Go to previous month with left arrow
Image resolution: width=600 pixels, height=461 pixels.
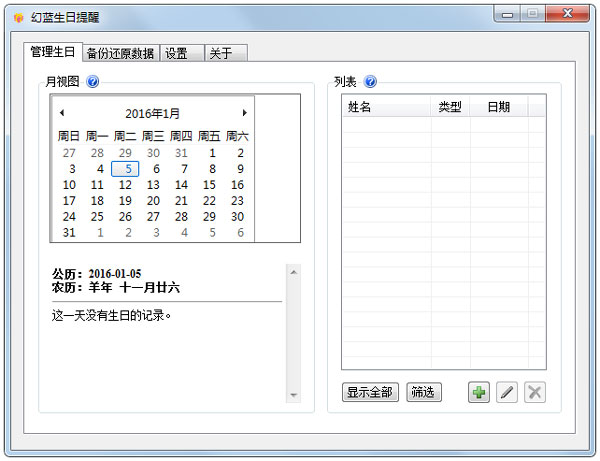pyautogui.click(x=62, y=114)
